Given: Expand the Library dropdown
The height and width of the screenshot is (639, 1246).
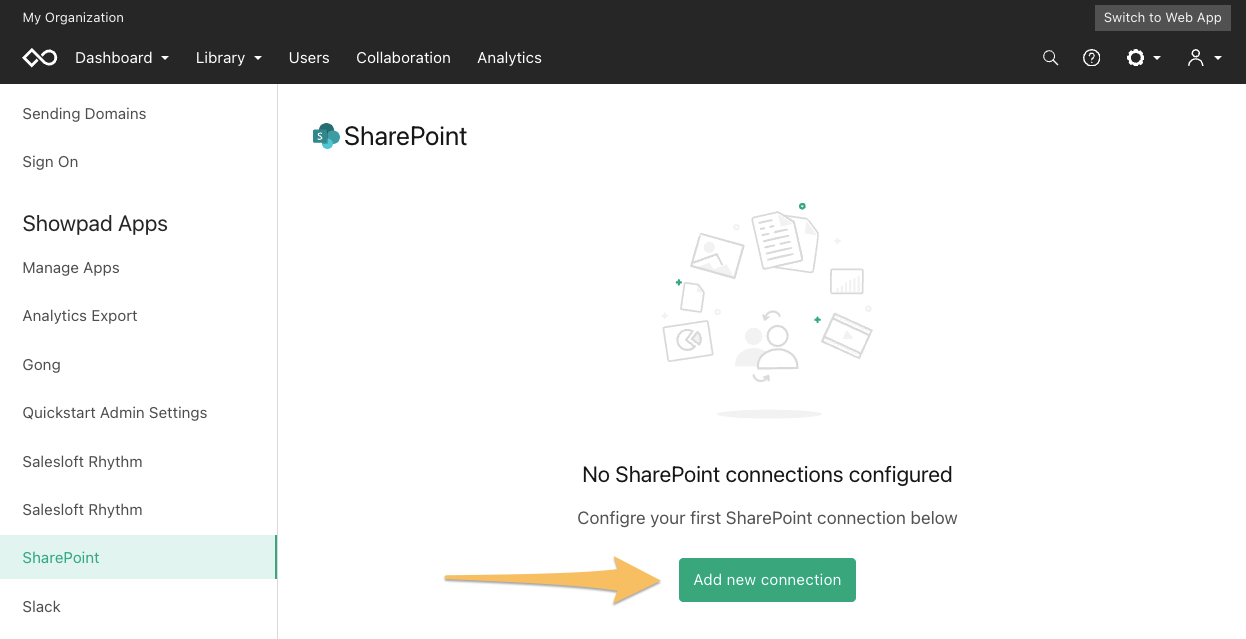Looking at the screenshot, I should tap(229, 58).
